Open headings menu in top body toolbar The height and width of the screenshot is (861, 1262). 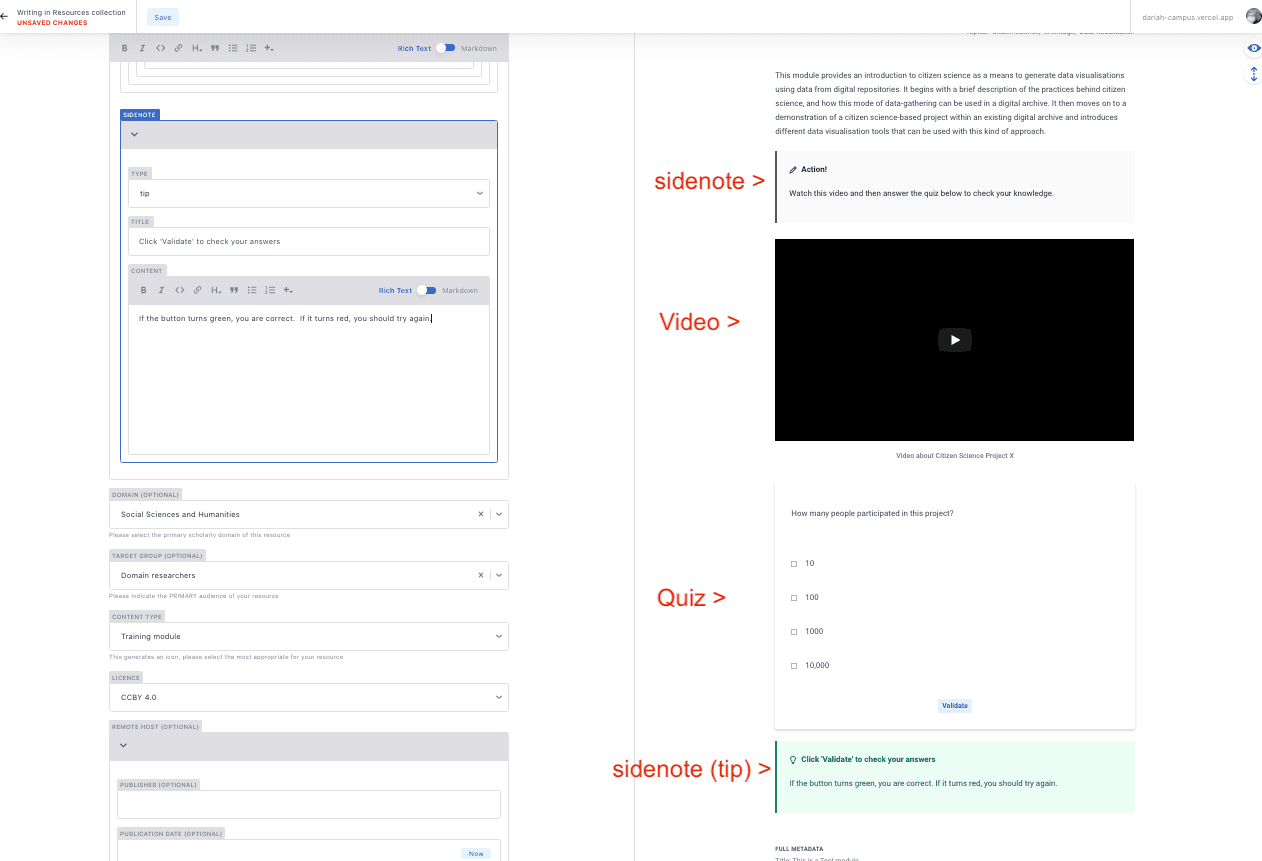pos(197,48)
